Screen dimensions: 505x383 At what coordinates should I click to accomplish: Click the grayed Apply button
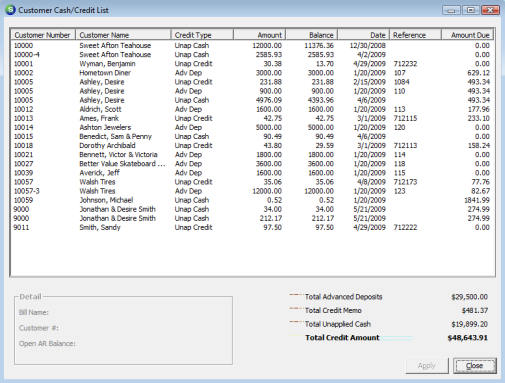(427, 366)
